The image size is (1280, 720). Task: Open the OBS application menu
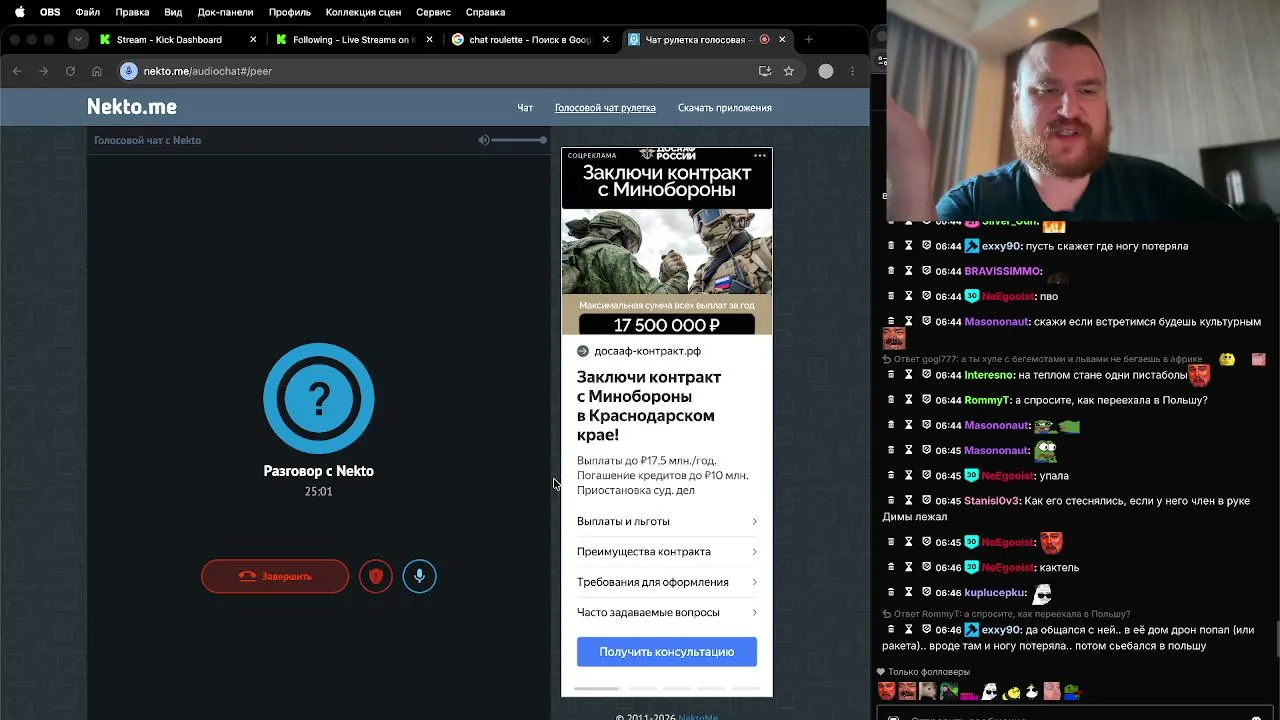point(50,12)
